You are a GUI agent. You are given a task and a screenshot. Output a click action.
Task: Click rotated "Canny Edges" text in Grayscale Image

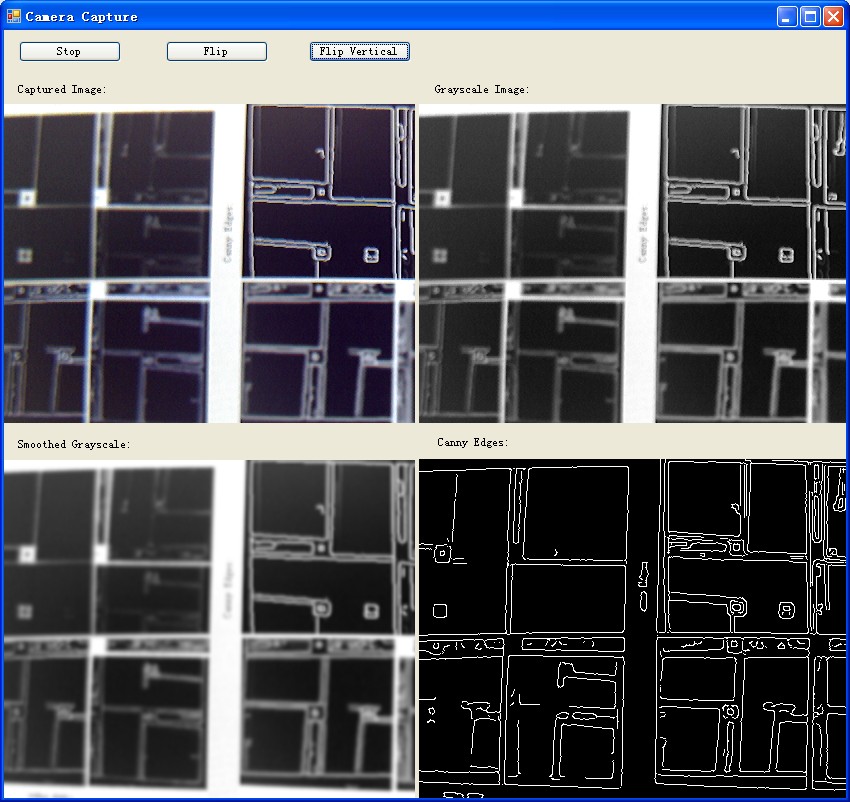pyautogui.click(x=646, y=233)
